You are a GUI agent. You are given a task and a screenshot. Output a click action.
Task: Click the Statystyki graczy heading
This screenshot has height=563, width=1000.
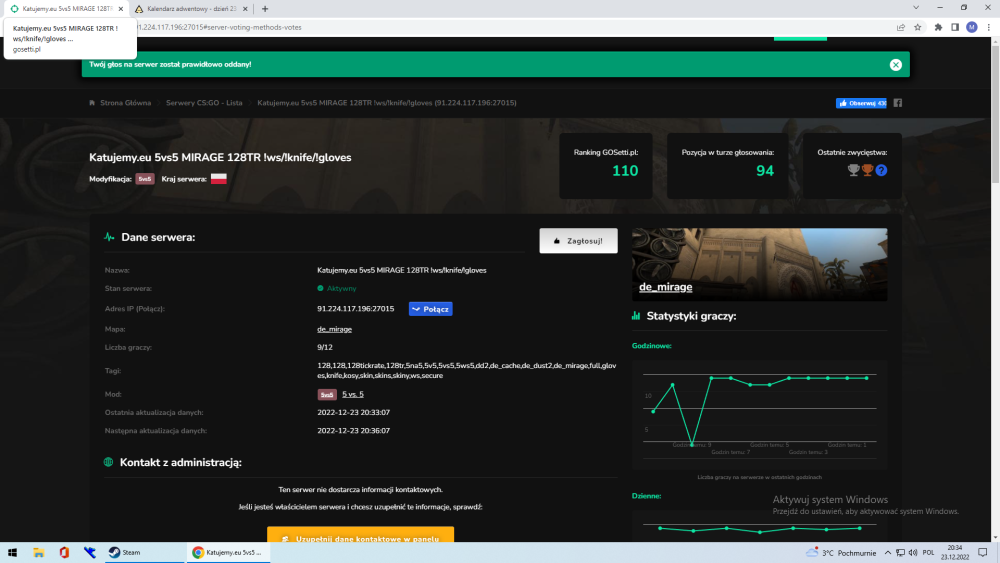tap(691, 316)
